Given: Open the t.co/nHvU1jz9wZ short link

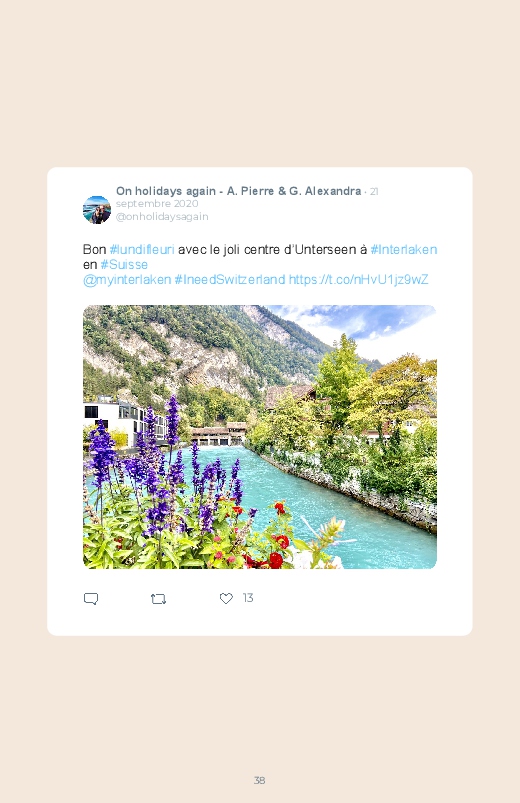Looking at the screenshot, I should click(x=359, y=280).
